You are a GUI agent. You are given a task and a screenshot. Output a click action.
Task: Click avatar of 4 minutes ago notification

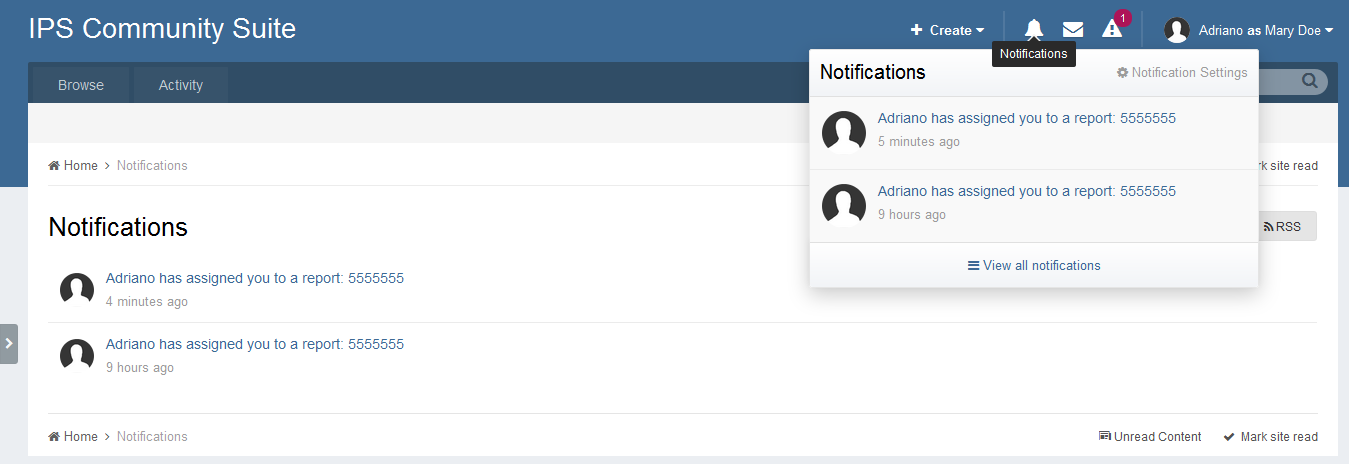(77, 290)
